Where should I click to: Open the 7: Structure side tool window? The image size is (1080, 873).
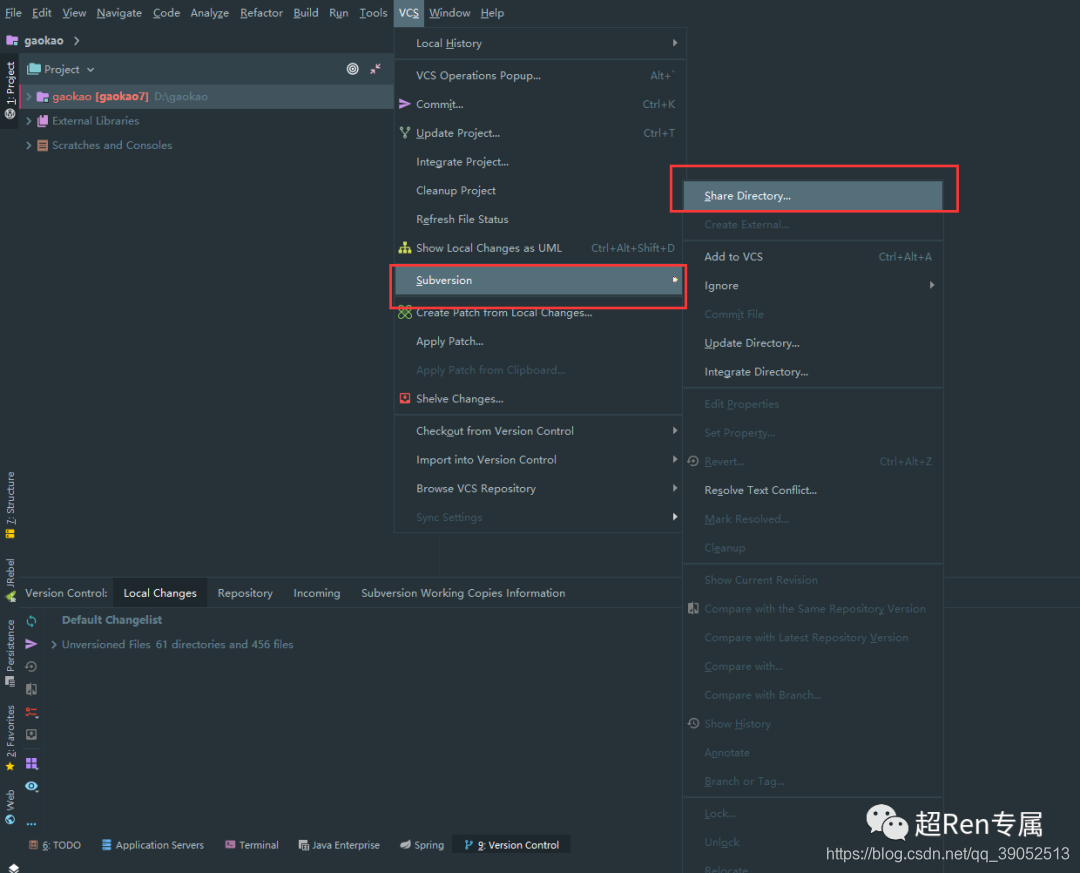pos(10,505)
